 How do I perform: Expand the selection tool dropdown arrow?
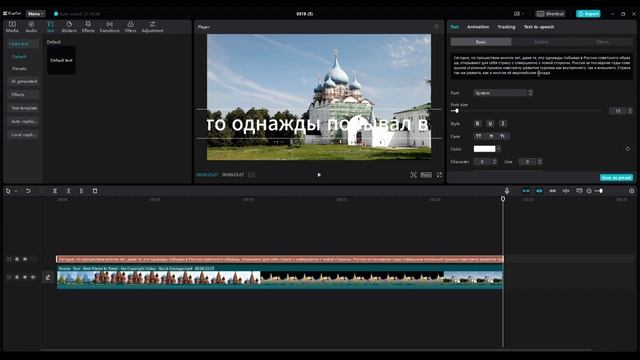point(16,191)
